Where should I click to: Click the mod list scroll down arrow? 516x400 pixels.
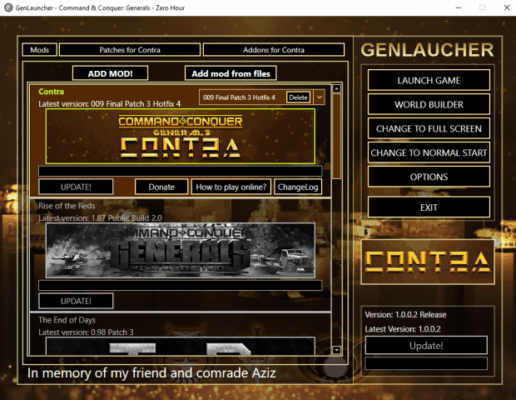pyautogui.click(x=337, y=350)
